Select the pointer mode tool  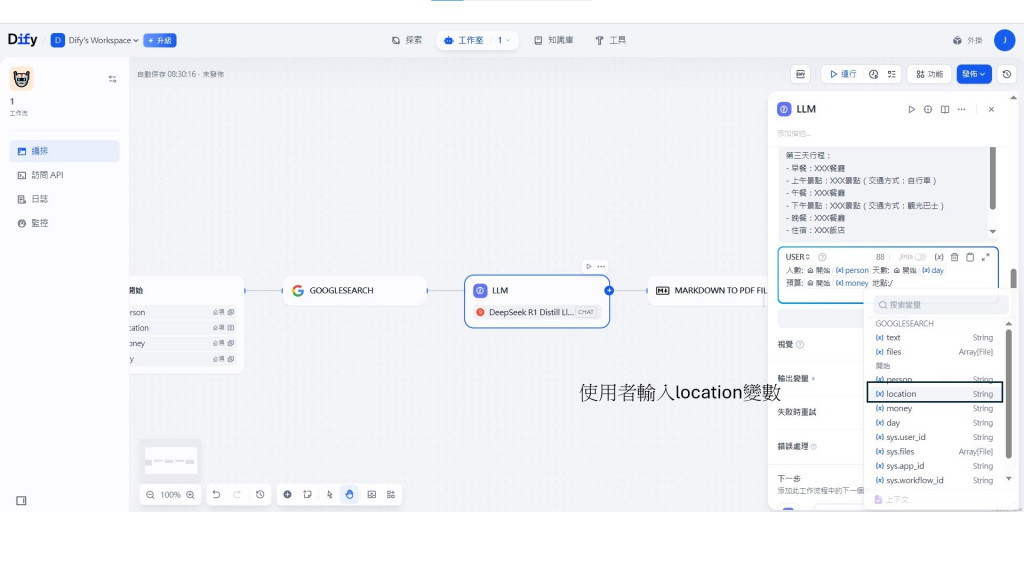[329, 495]
